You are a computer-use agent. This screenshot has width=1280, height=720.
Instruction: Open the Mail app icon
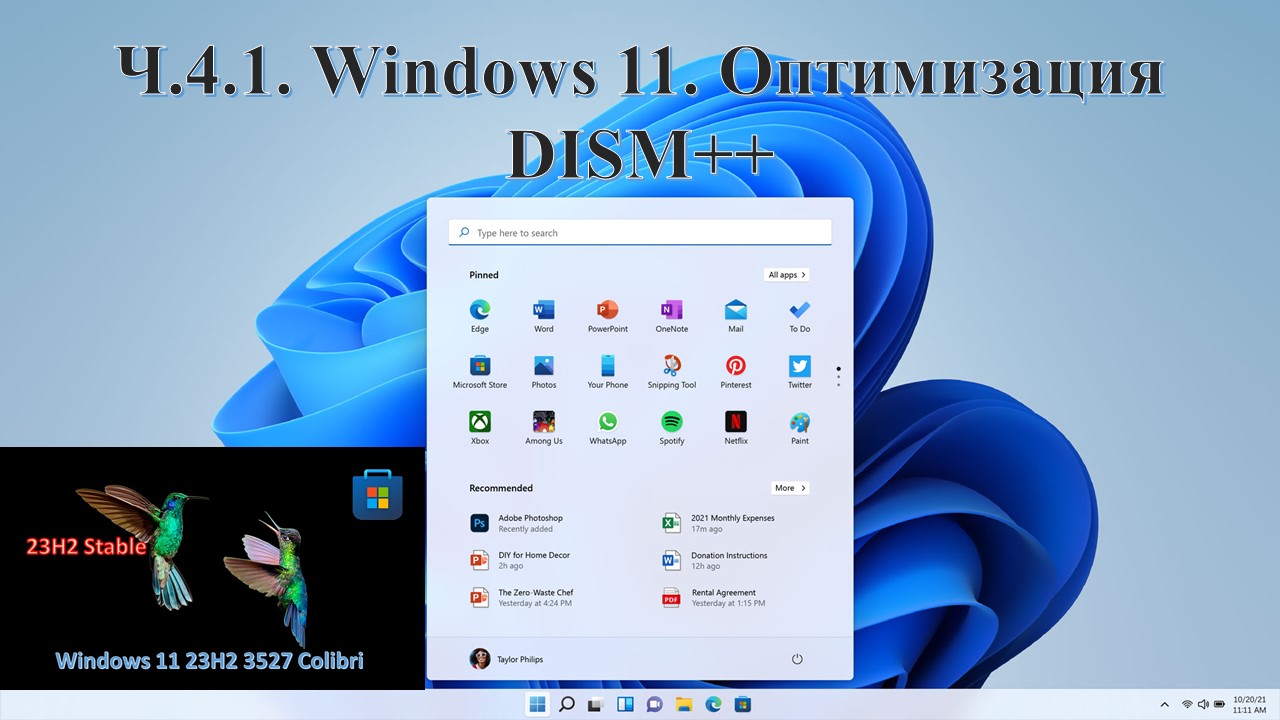click(x=736, y=316)
